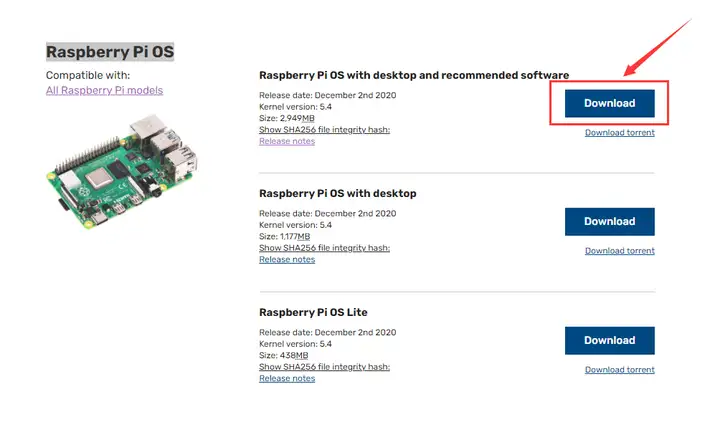Screen dimensions: 720x427
Task: Click Download for Raspberry Pi OS with desktop
Action: pyautogui.click(x=609, y=221)
